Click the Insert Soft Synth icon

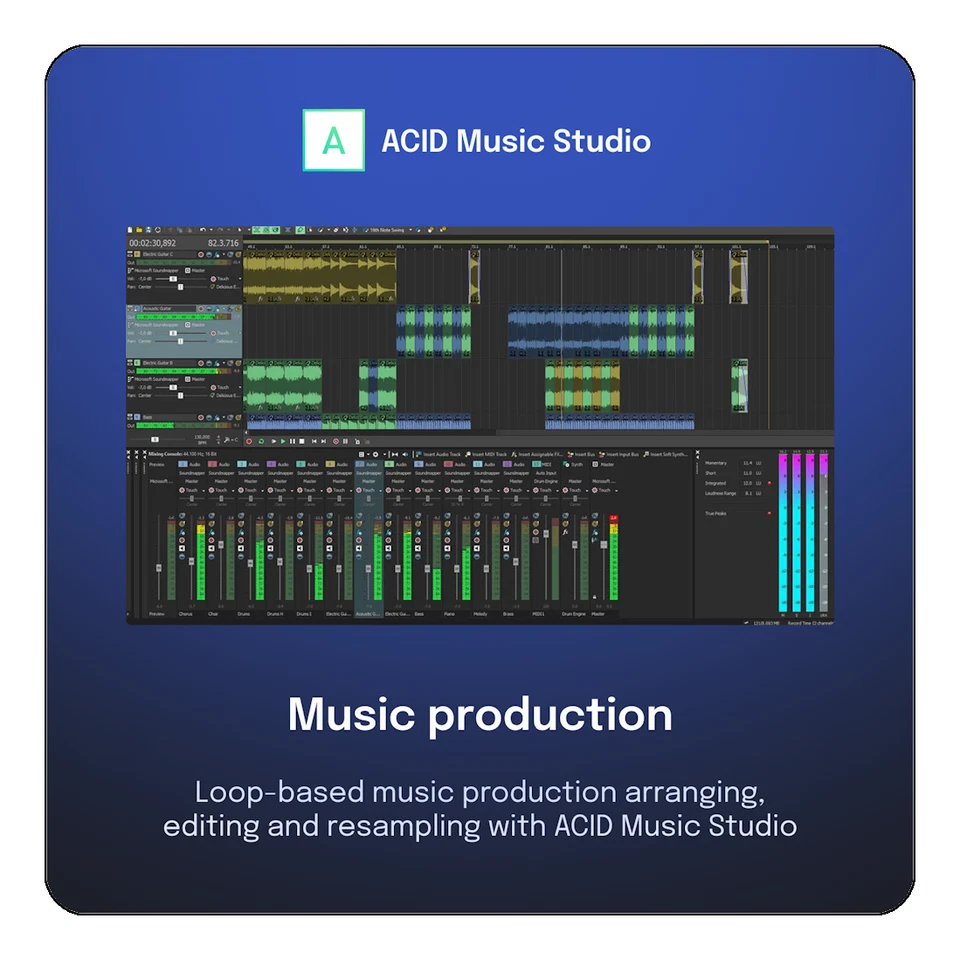646,454
